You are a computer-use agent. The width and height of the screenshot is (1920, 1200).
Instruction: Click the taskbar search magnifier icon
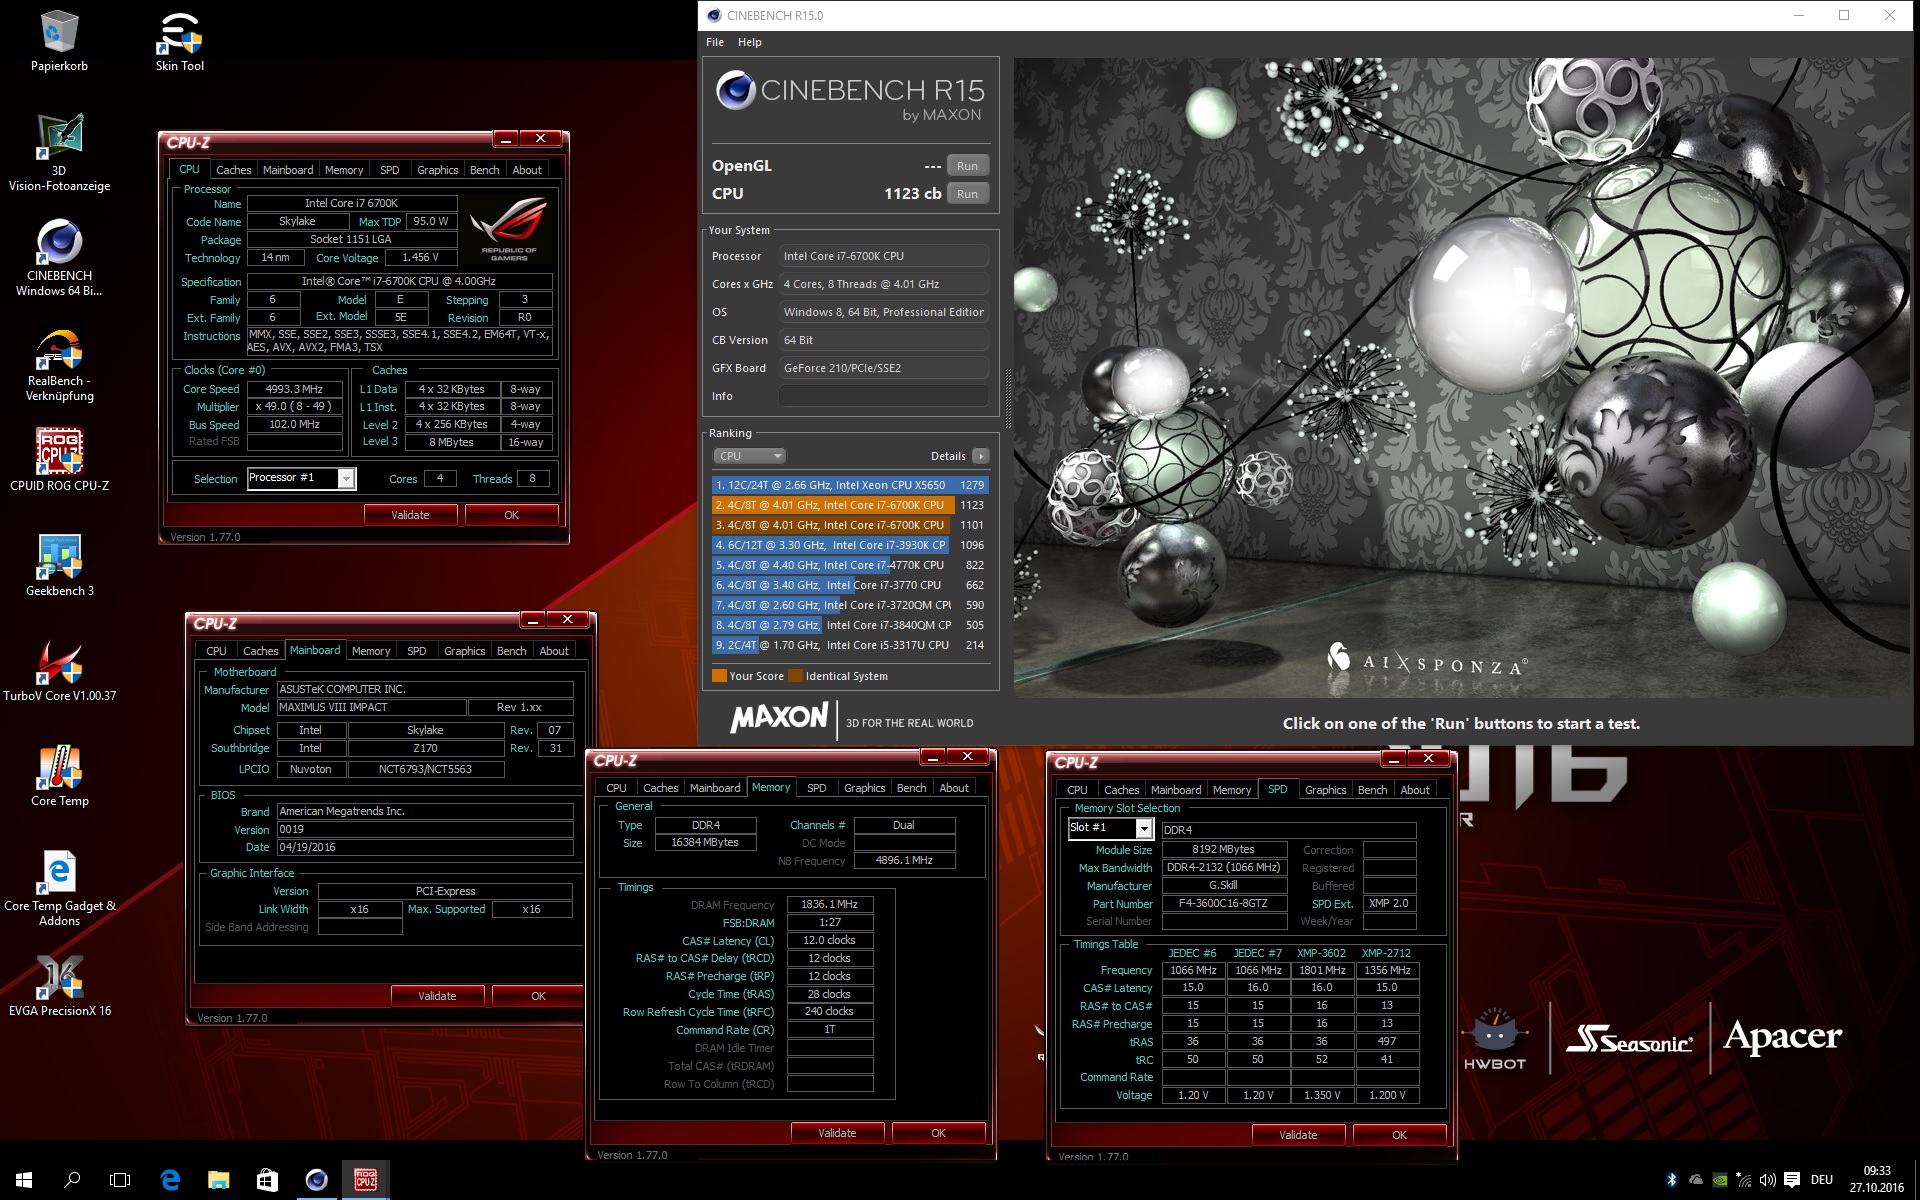[72, 1180]
